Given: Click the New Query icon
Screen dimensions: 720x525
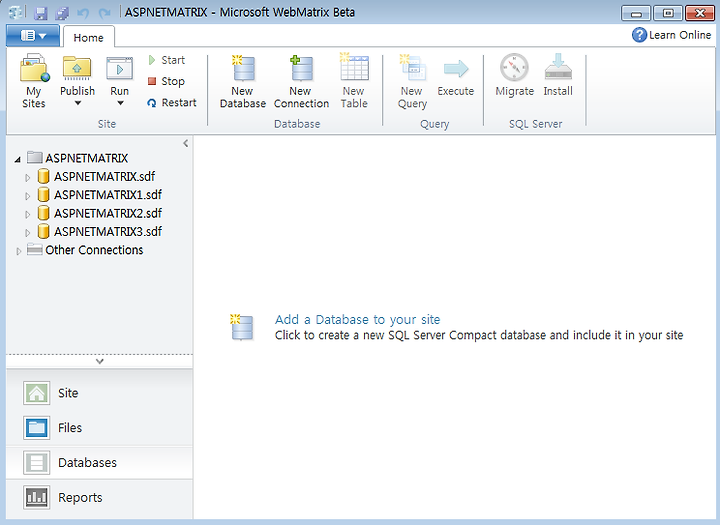Looking at the screenshot, I should tap(412, 68).
